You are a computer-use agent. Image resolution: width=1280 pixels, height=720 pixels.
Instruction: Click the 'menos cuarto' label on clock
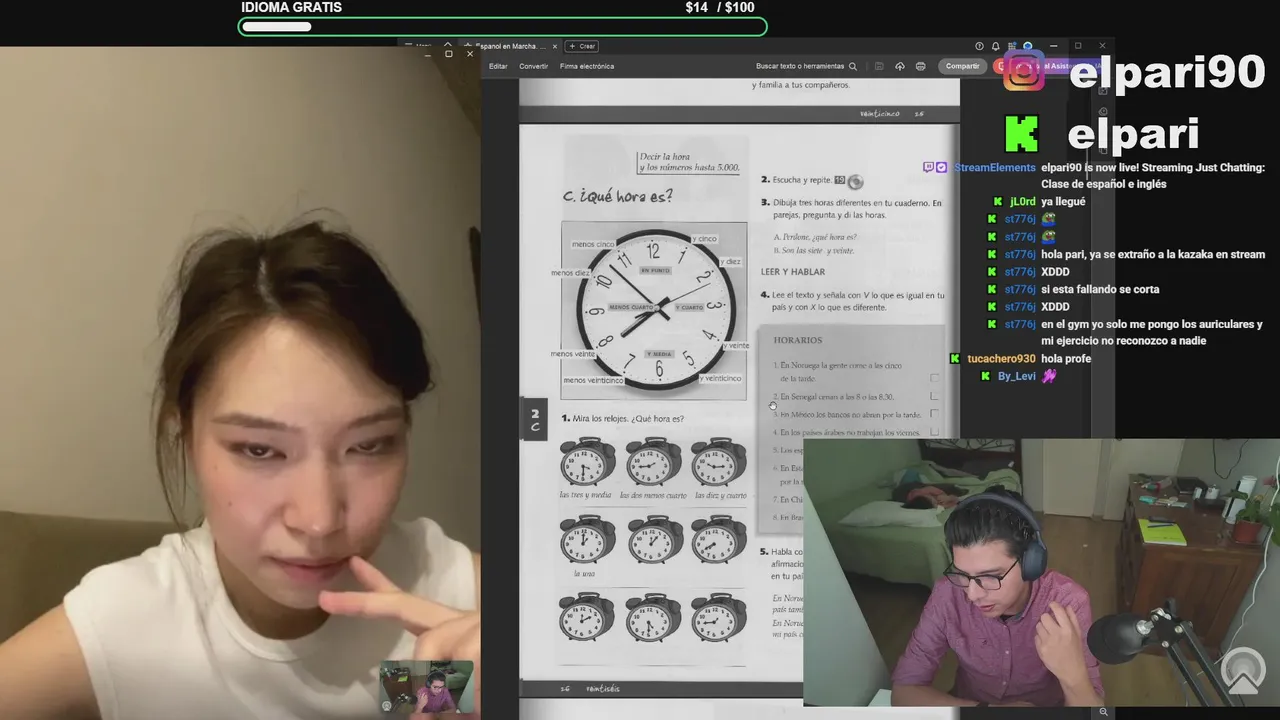pyautogui.click(x=630, y=307)
